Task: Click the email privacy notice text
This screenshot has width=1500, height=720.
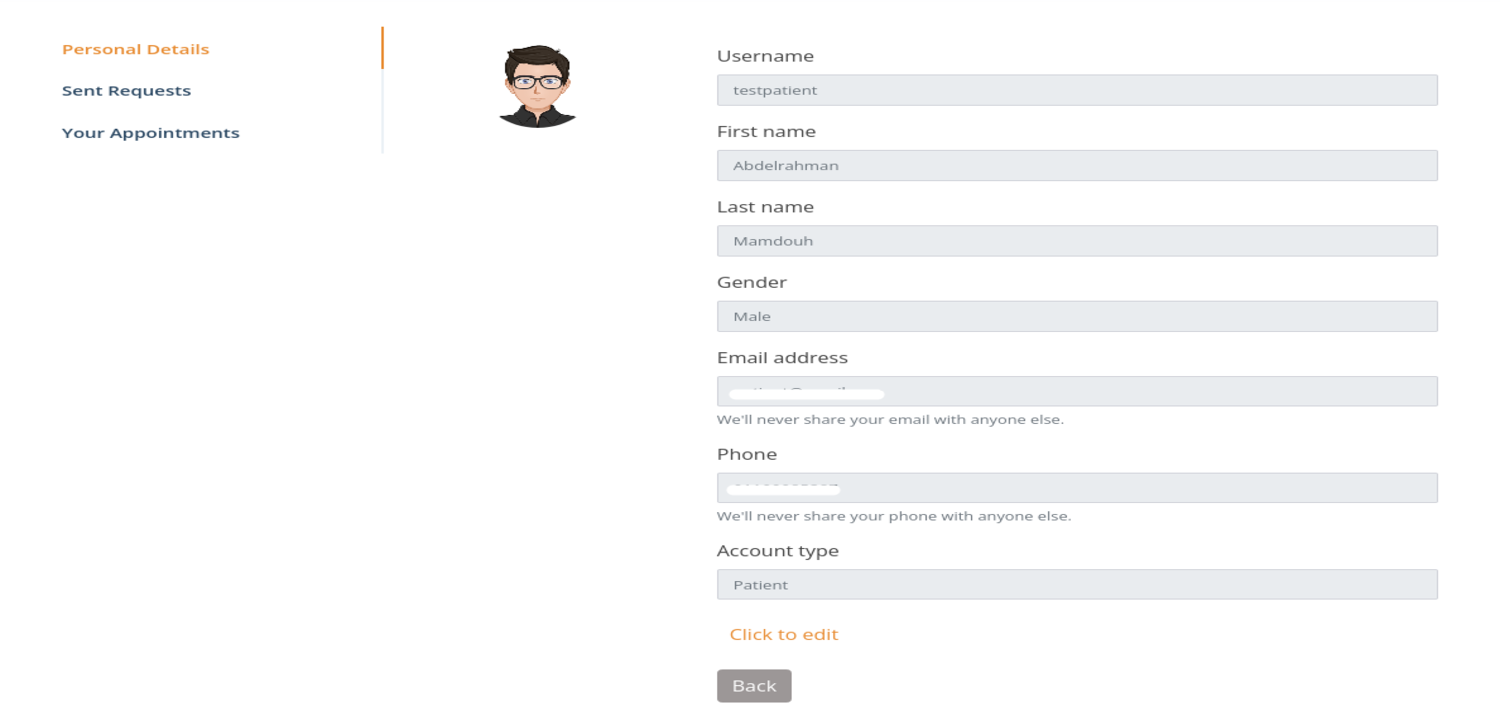Action: 890,420
